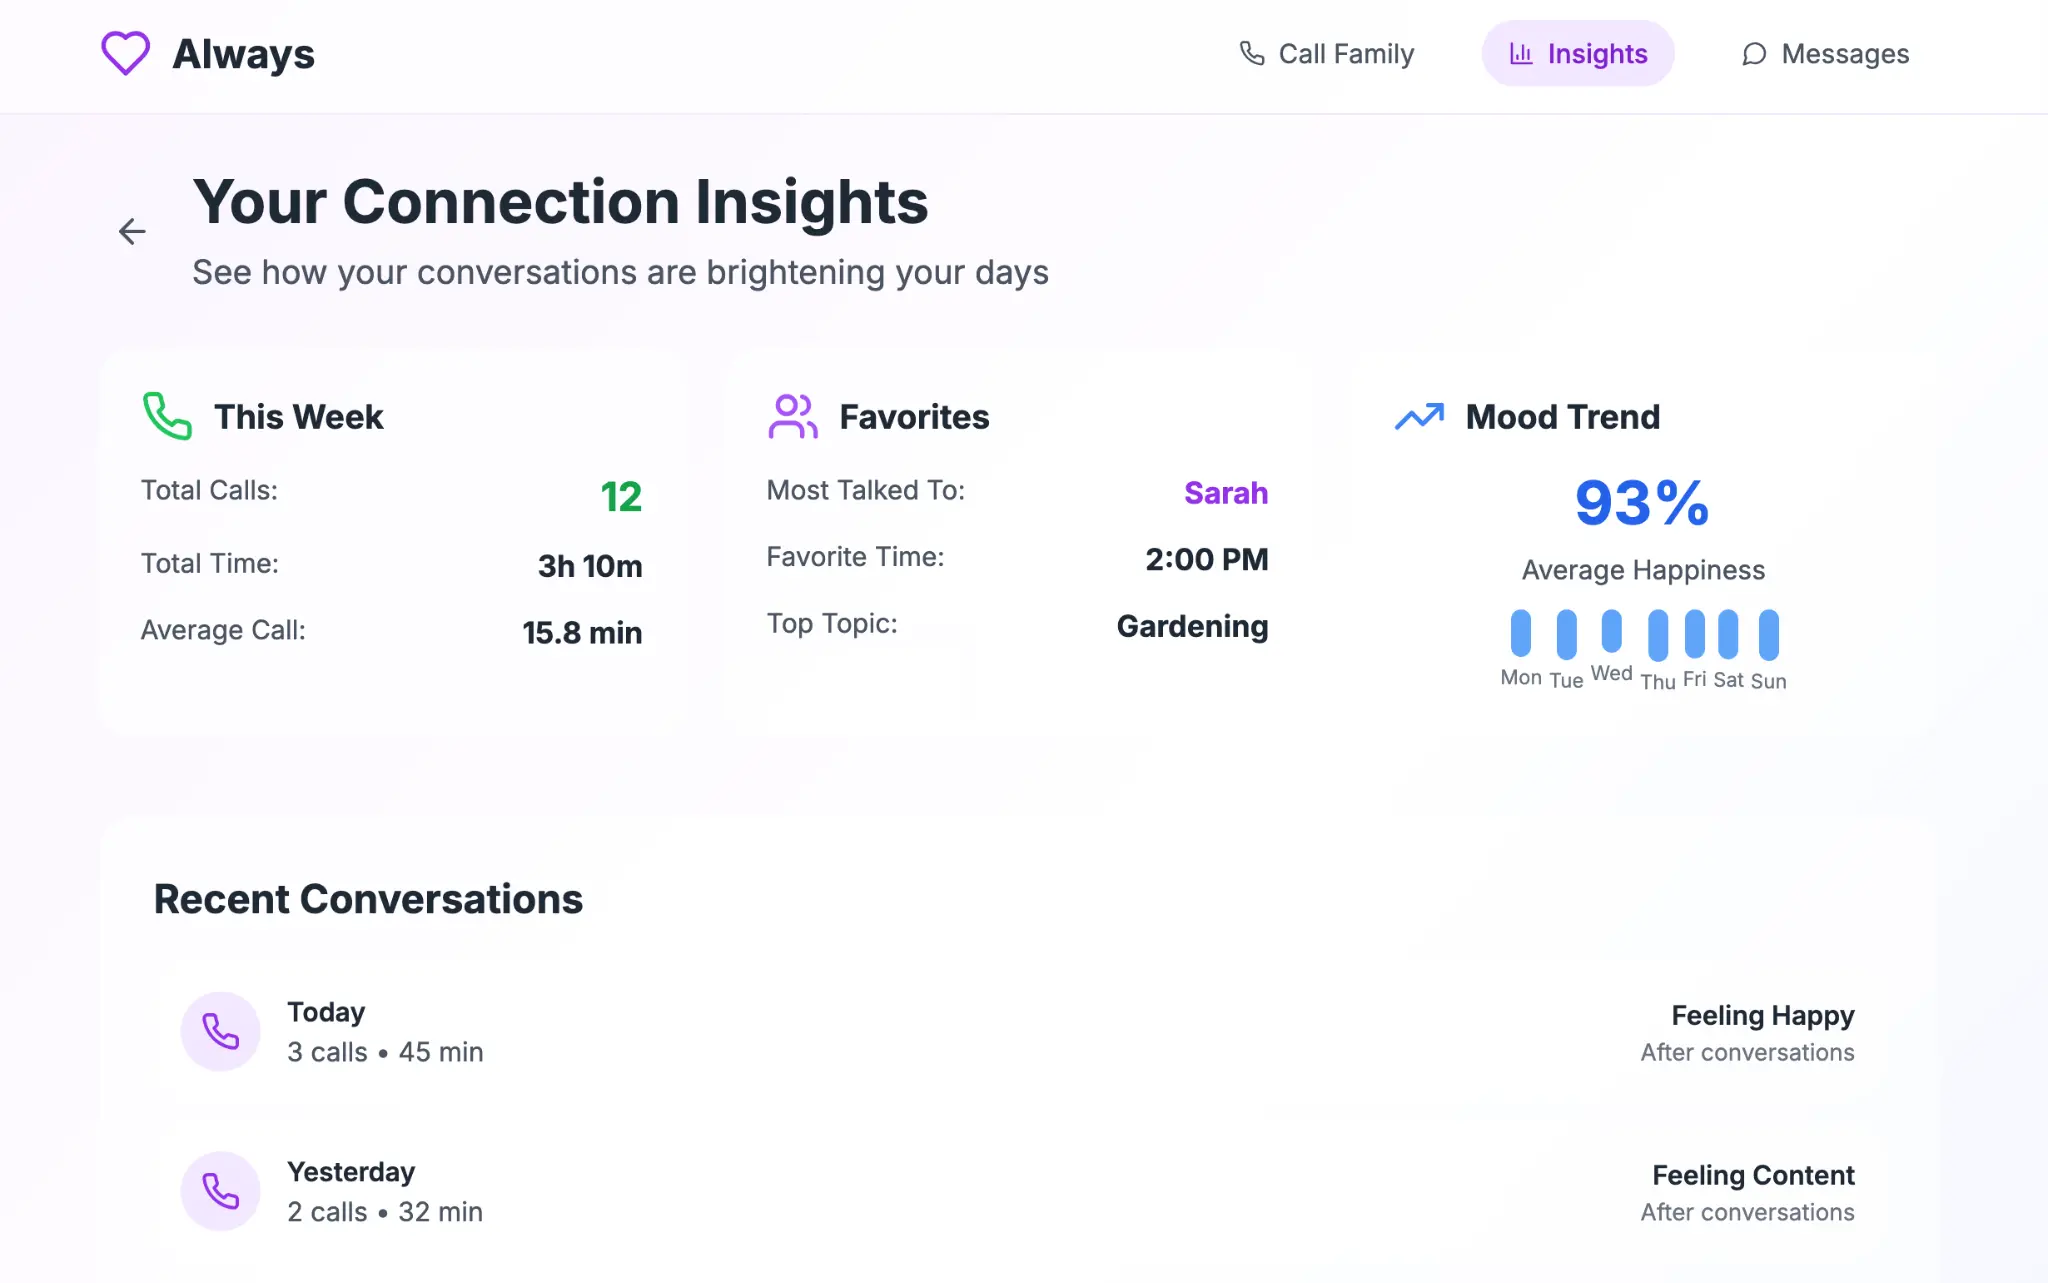Click the Your Connection Insights heading
The width and height of the screenshot is (2048, 1283).
coord(560,202)
